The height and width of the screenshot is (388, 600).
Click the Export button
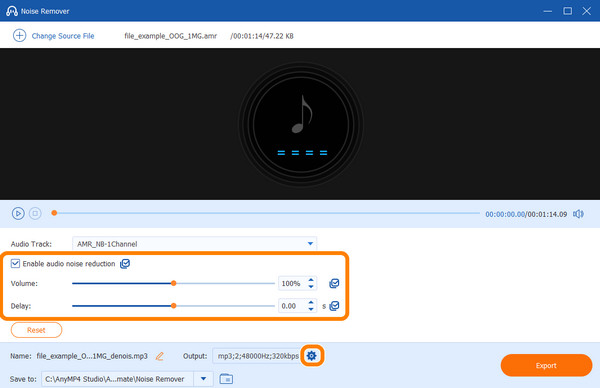click(x=546, y=365)
